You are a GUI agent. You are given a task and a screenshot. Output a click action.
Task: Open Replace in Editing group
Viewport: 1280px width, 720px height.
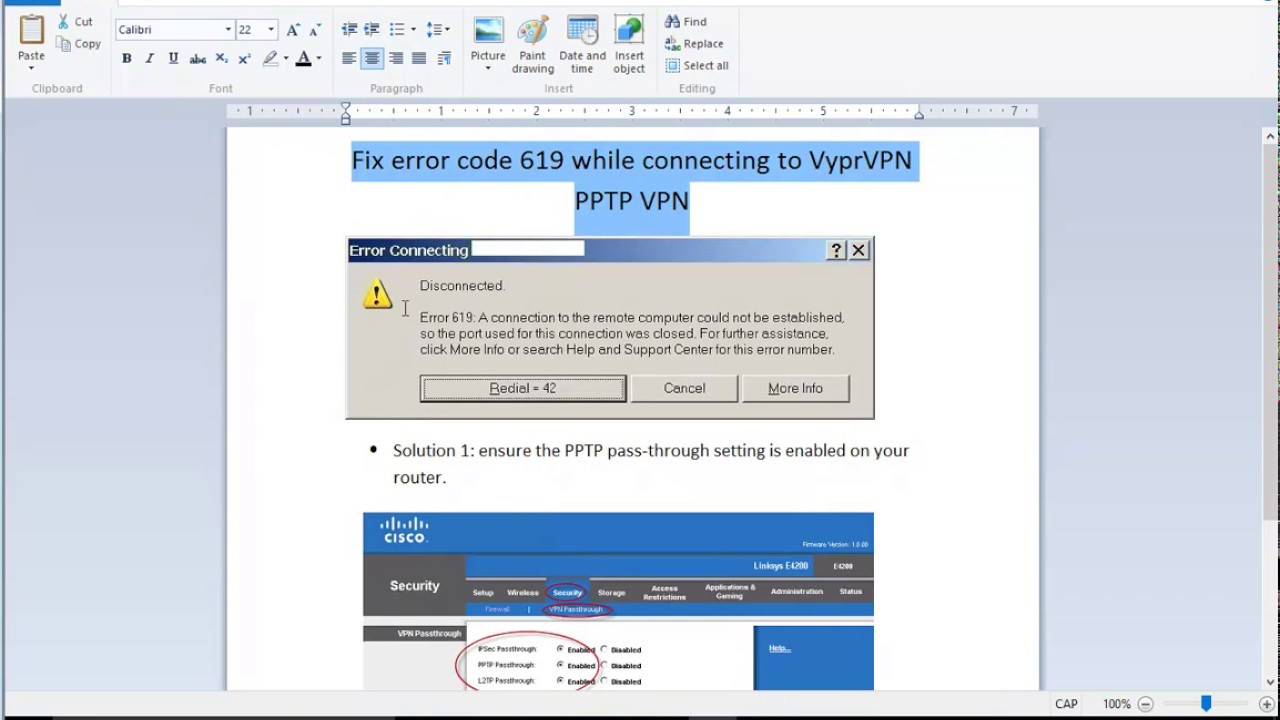[694, 43]
